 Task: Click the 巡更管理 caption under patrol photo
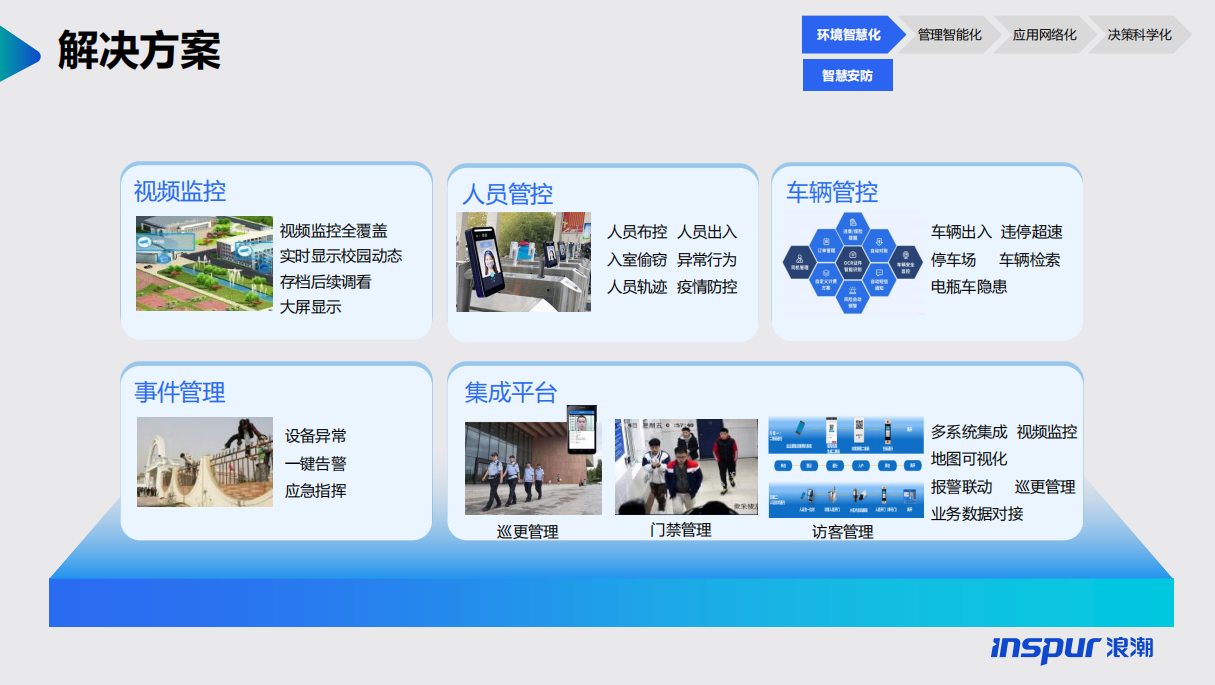[528, 532]
